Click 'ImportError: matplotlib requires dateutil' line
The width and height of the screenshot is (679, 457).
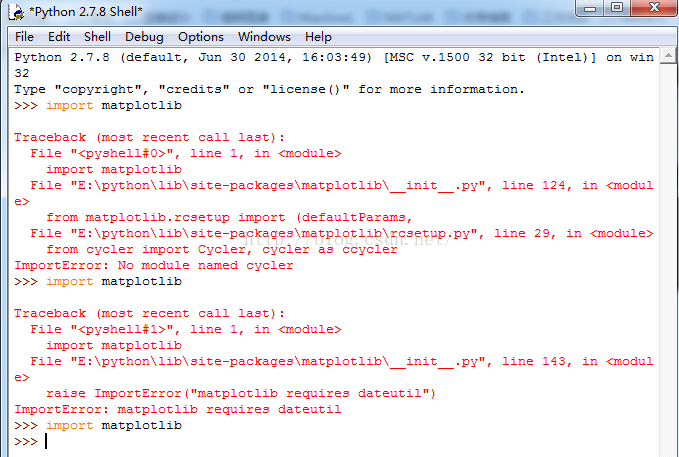[x=178, y=409]
